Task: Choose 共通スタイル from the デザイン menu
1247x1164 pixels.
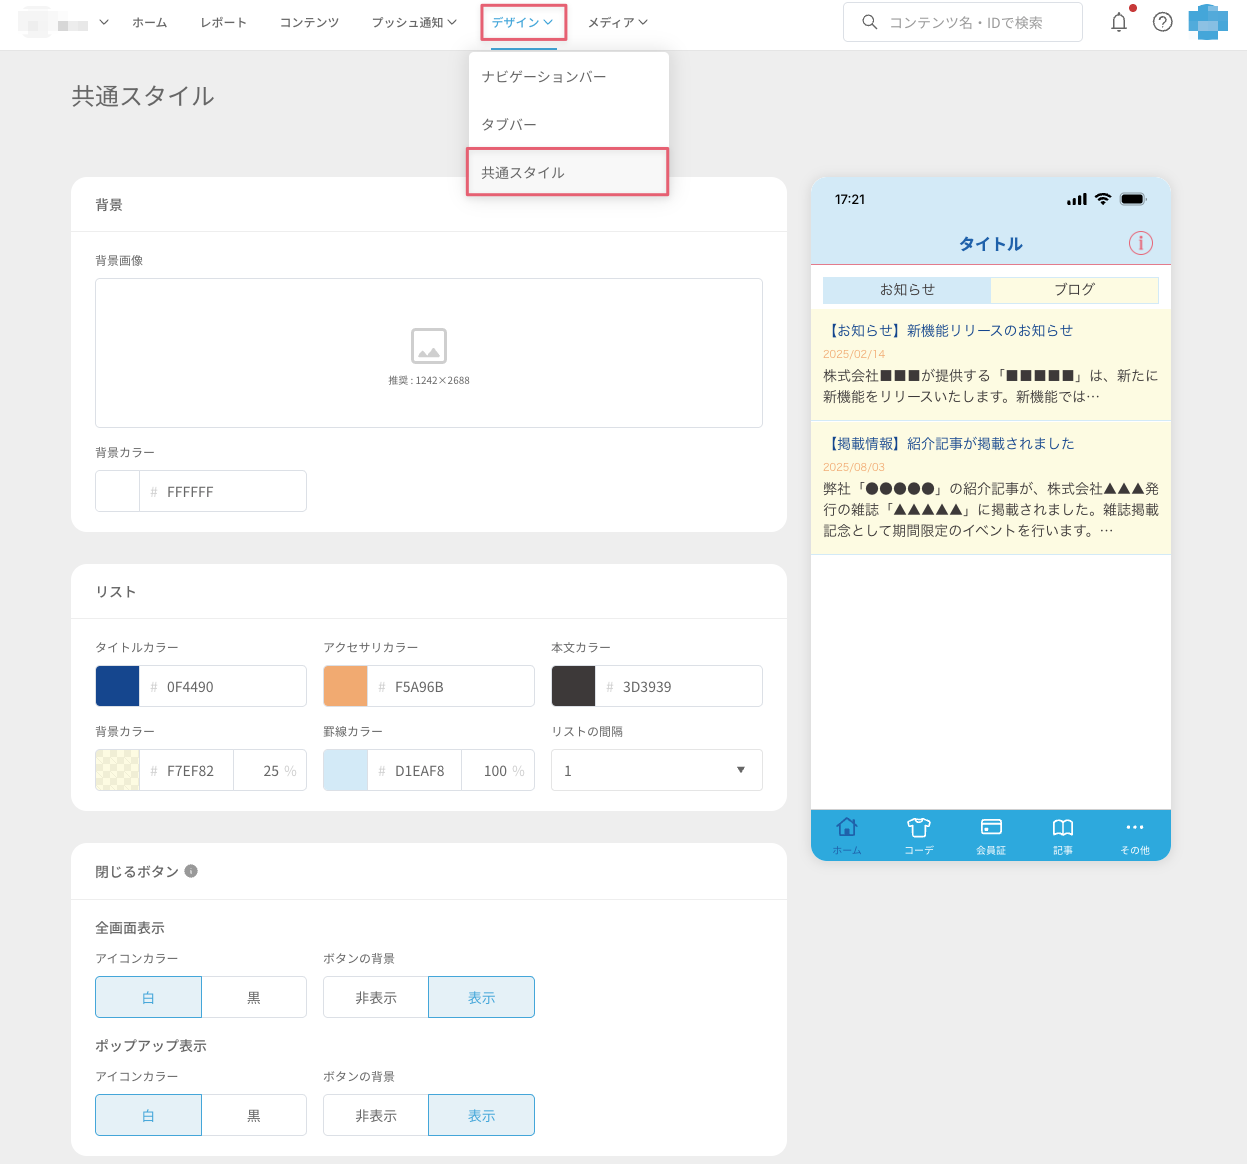Action: pos(568,172)
